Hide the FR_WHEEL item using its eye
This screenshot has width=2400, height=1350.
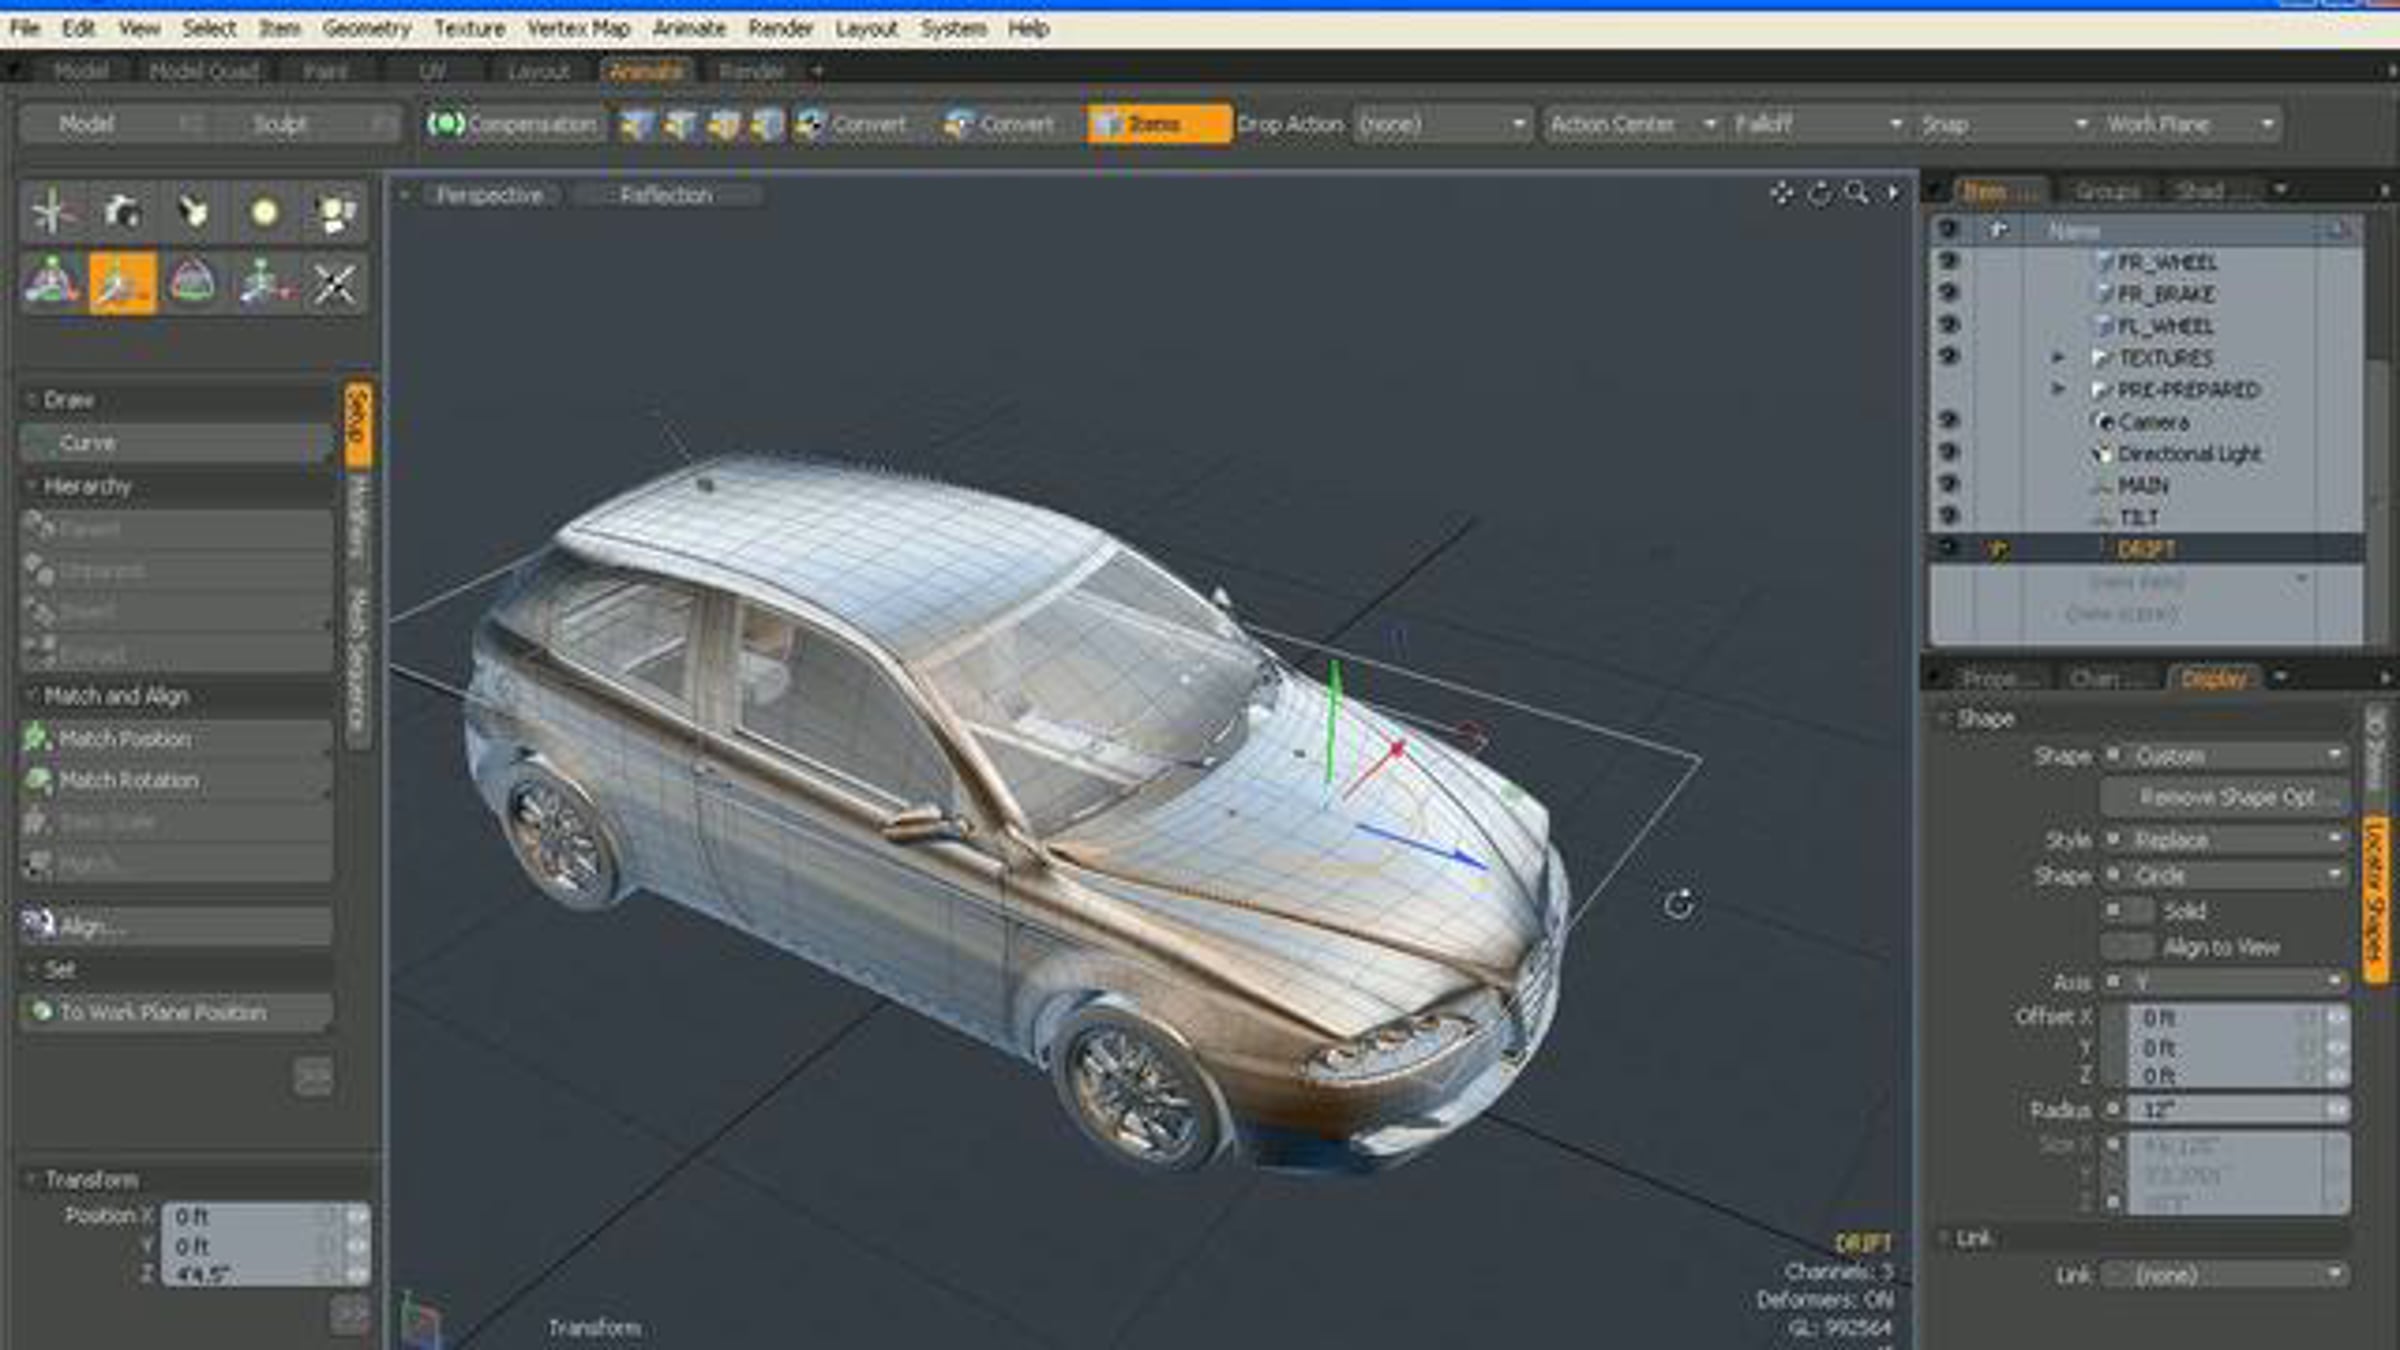[x=1947, y=261]
